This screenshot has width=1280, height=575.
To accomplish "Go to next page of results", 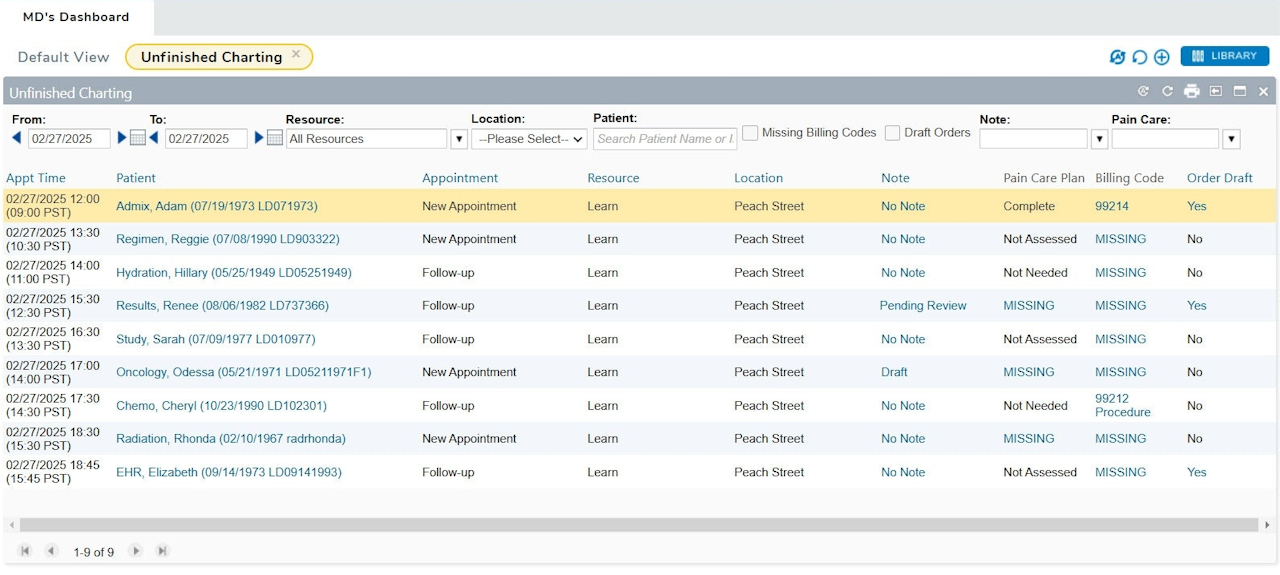I will [x=136, y=551].
